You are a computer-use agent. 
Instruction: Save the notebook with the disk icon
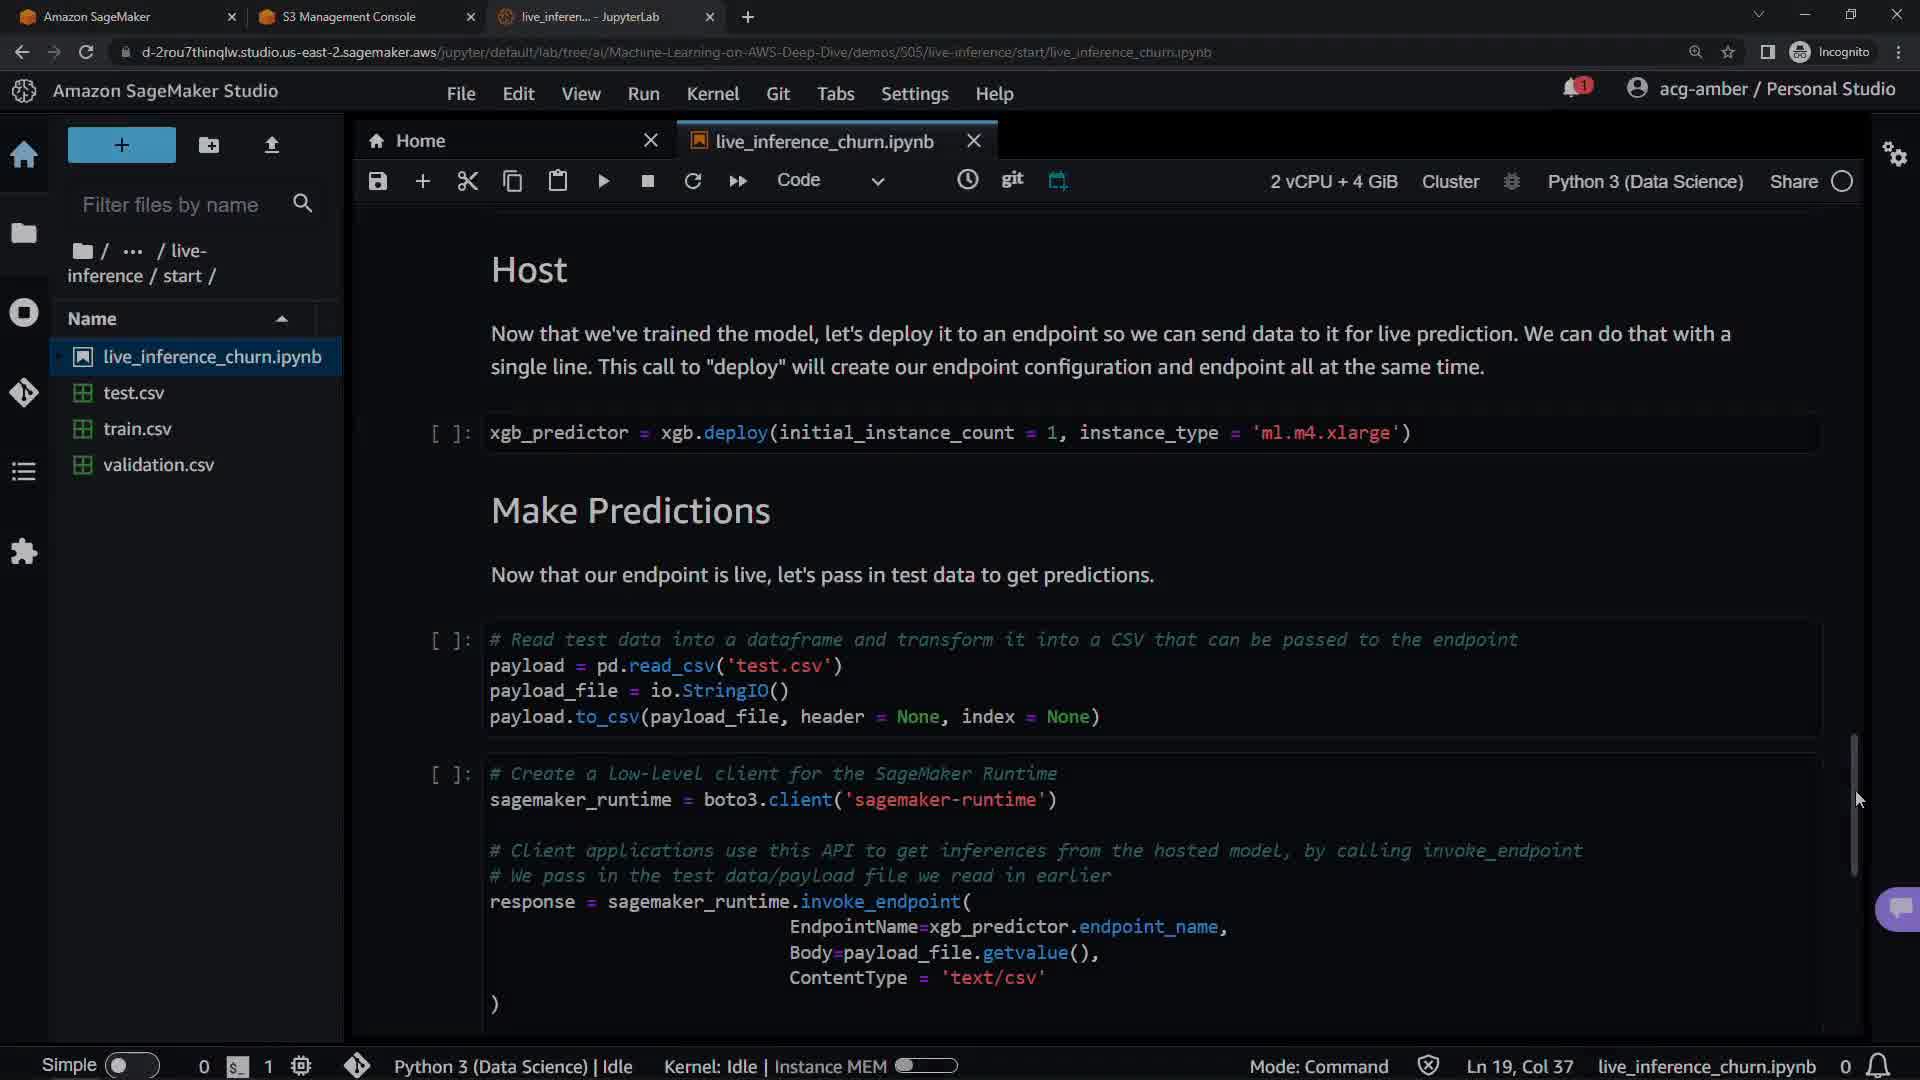pos(377,181)
